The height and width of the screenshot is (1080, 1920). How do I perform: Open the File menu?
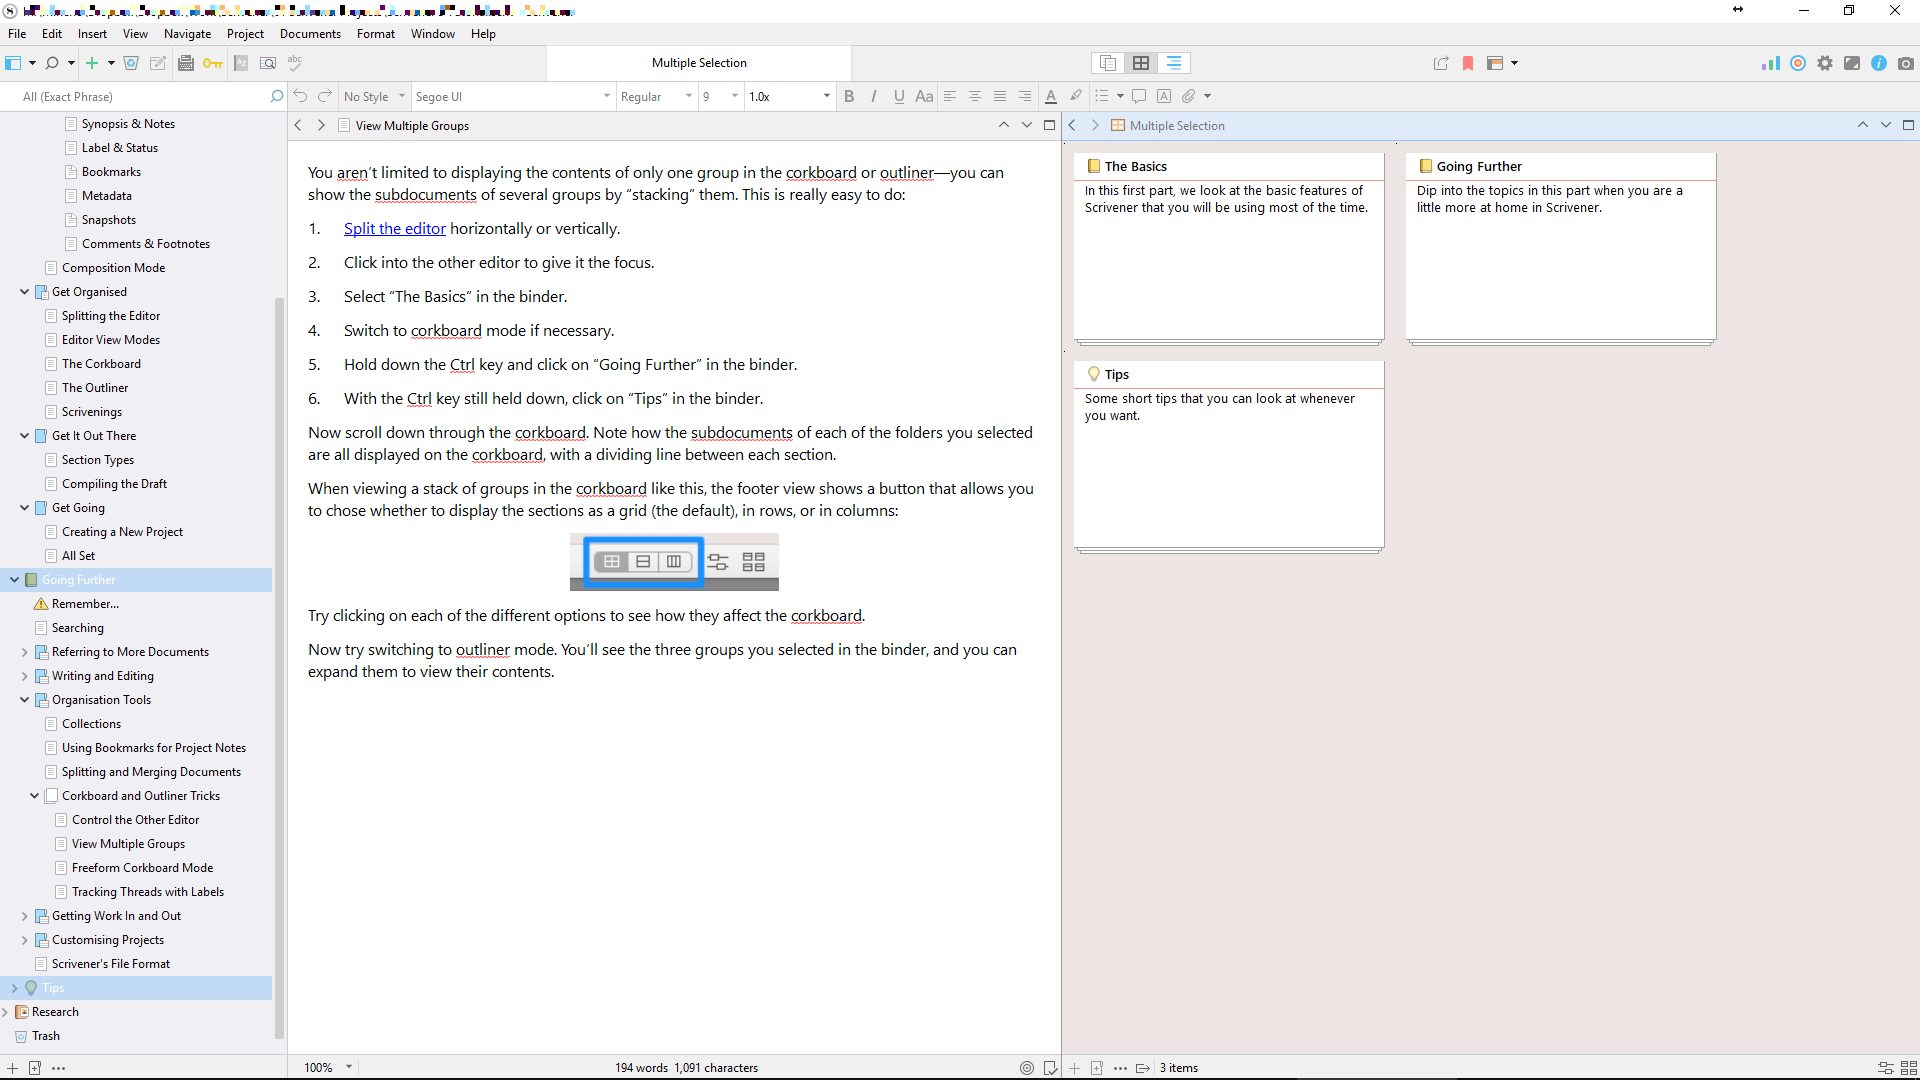17,33
